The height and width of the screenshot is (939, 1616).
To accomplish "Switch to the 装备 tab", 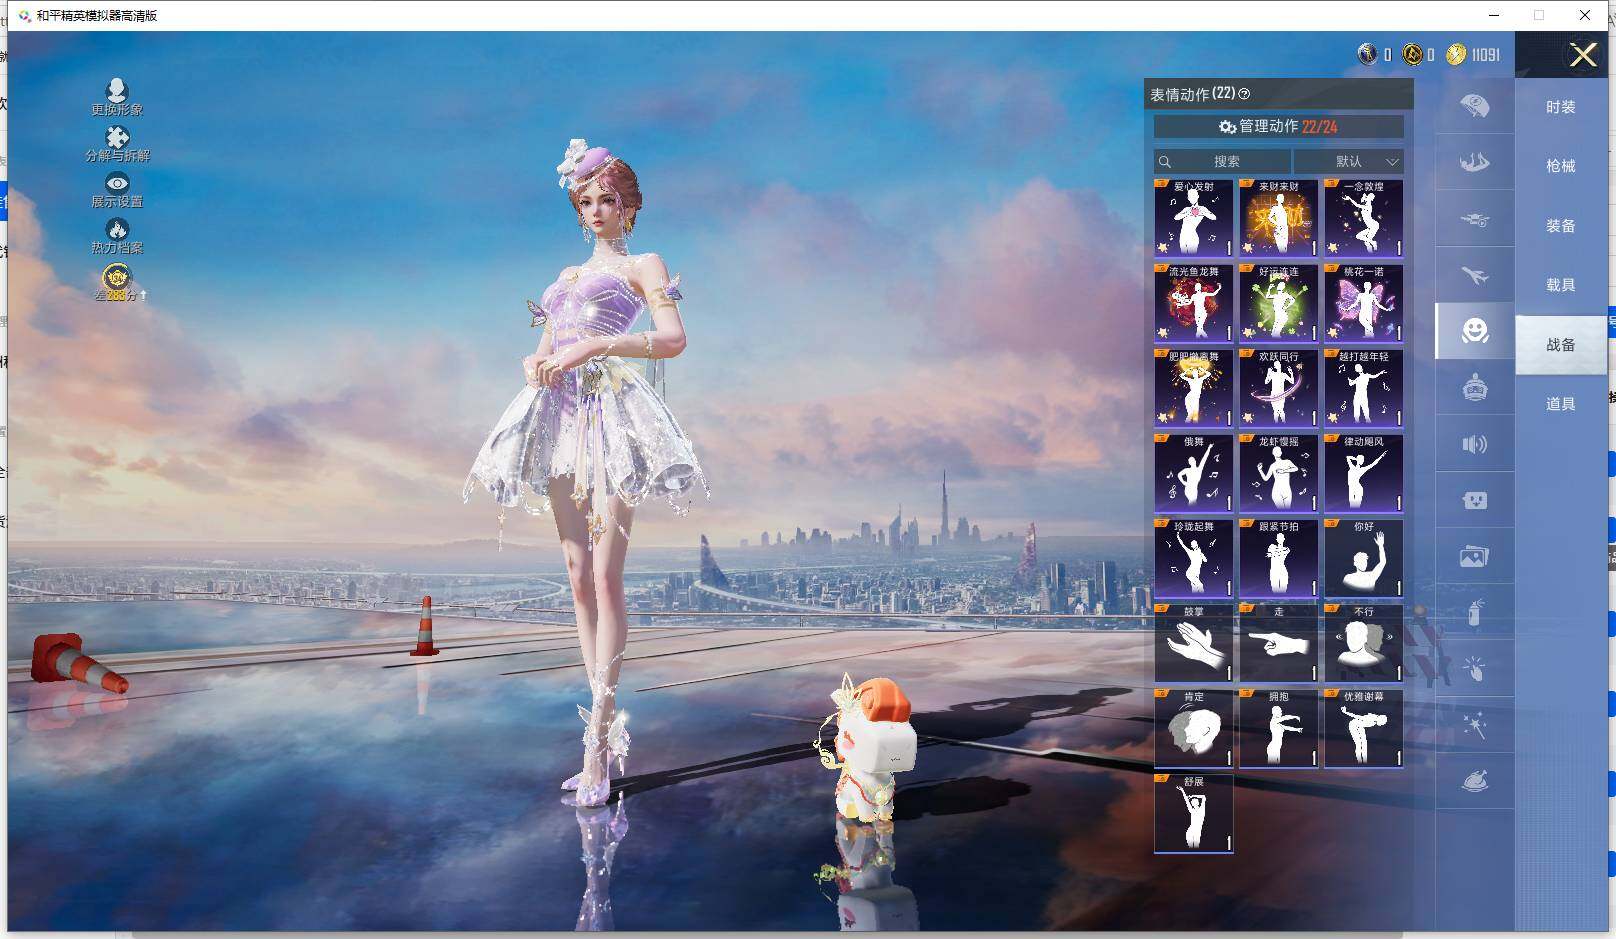I will [1560, 226].
